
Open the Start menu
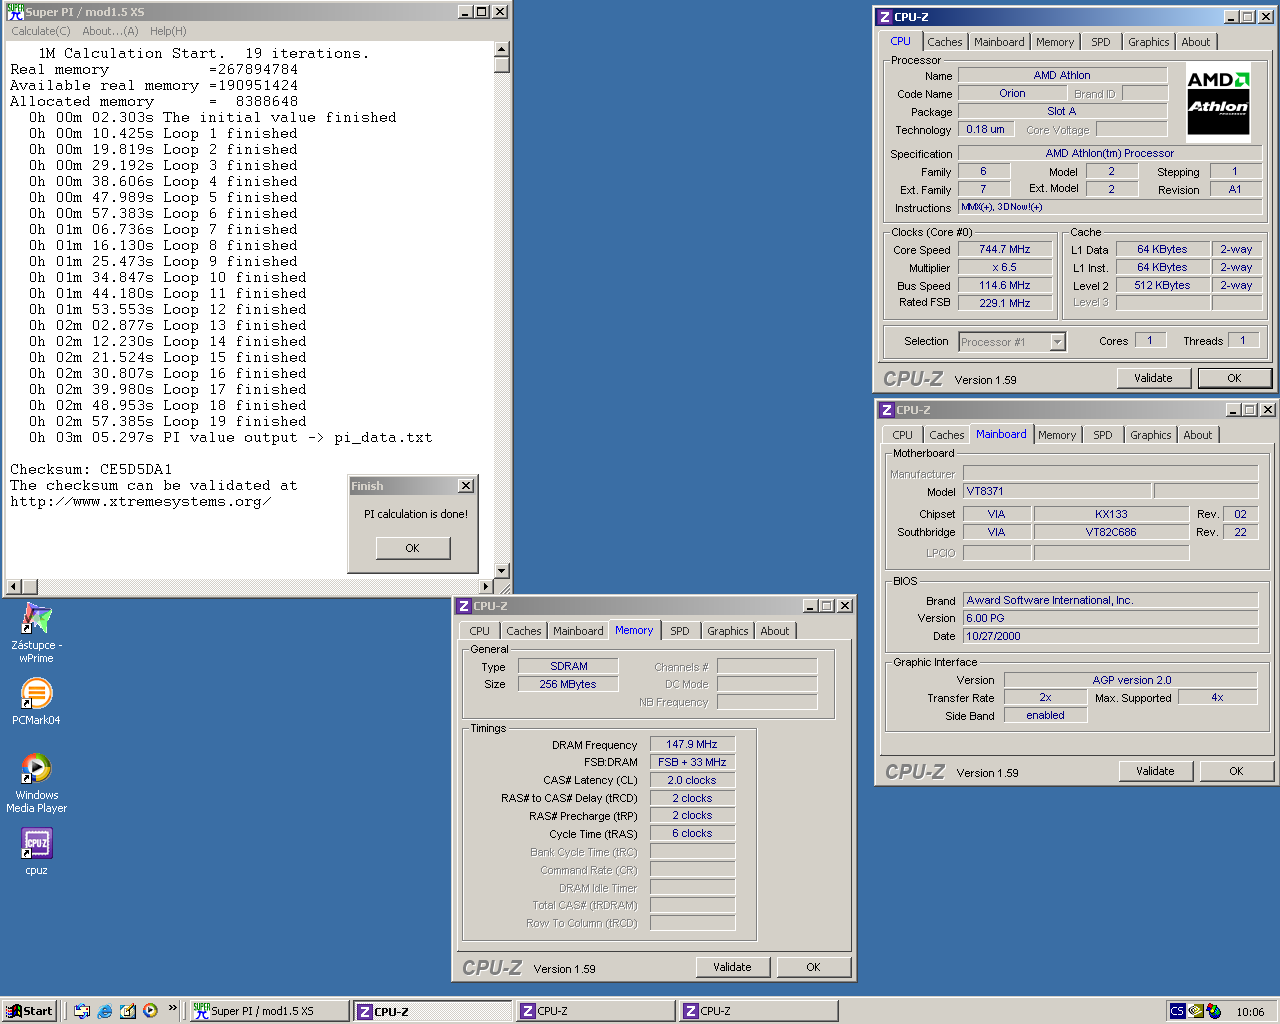pyautogui.click(x=29, y=1011)
